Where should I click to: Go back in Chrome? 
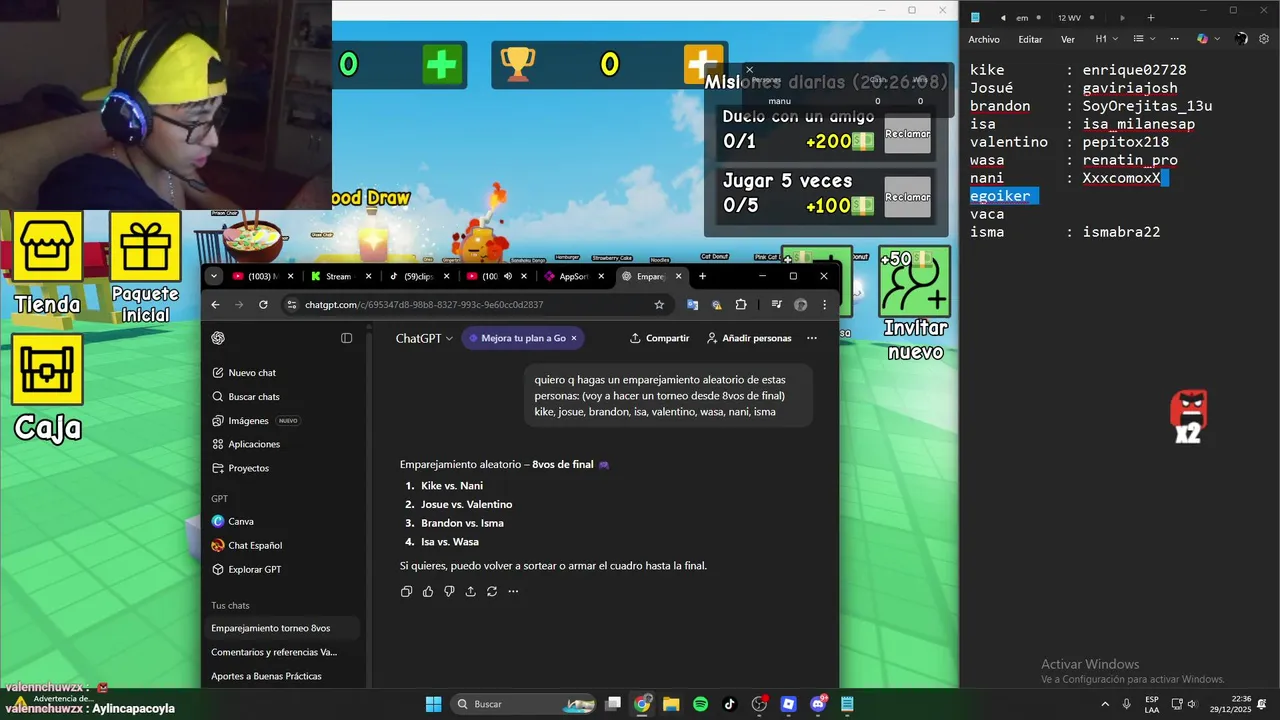(215, 305)
